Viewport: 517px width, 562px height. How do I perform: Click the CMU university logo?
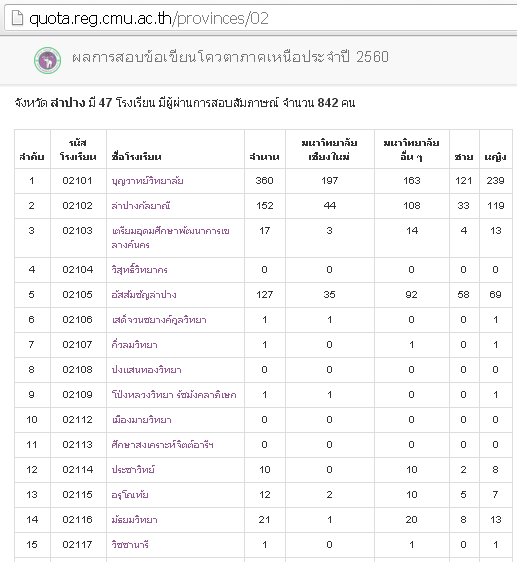[x=47, y=60]
